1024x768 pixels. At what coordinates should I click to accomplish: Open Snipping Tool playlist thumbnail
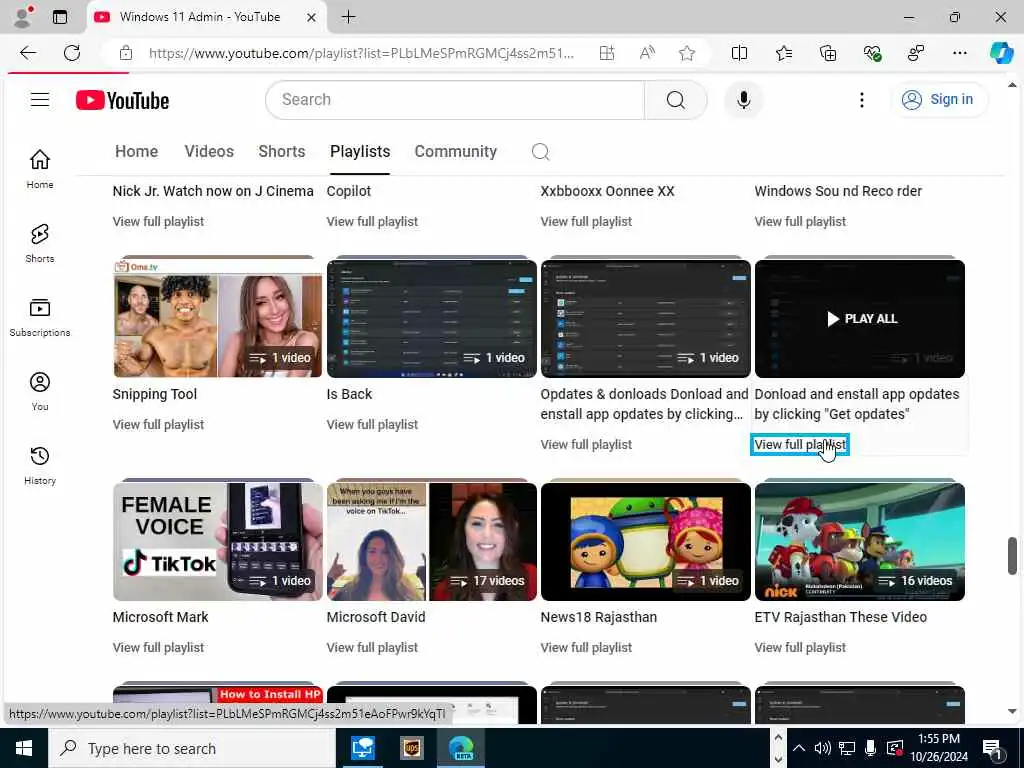coord(217,319)
